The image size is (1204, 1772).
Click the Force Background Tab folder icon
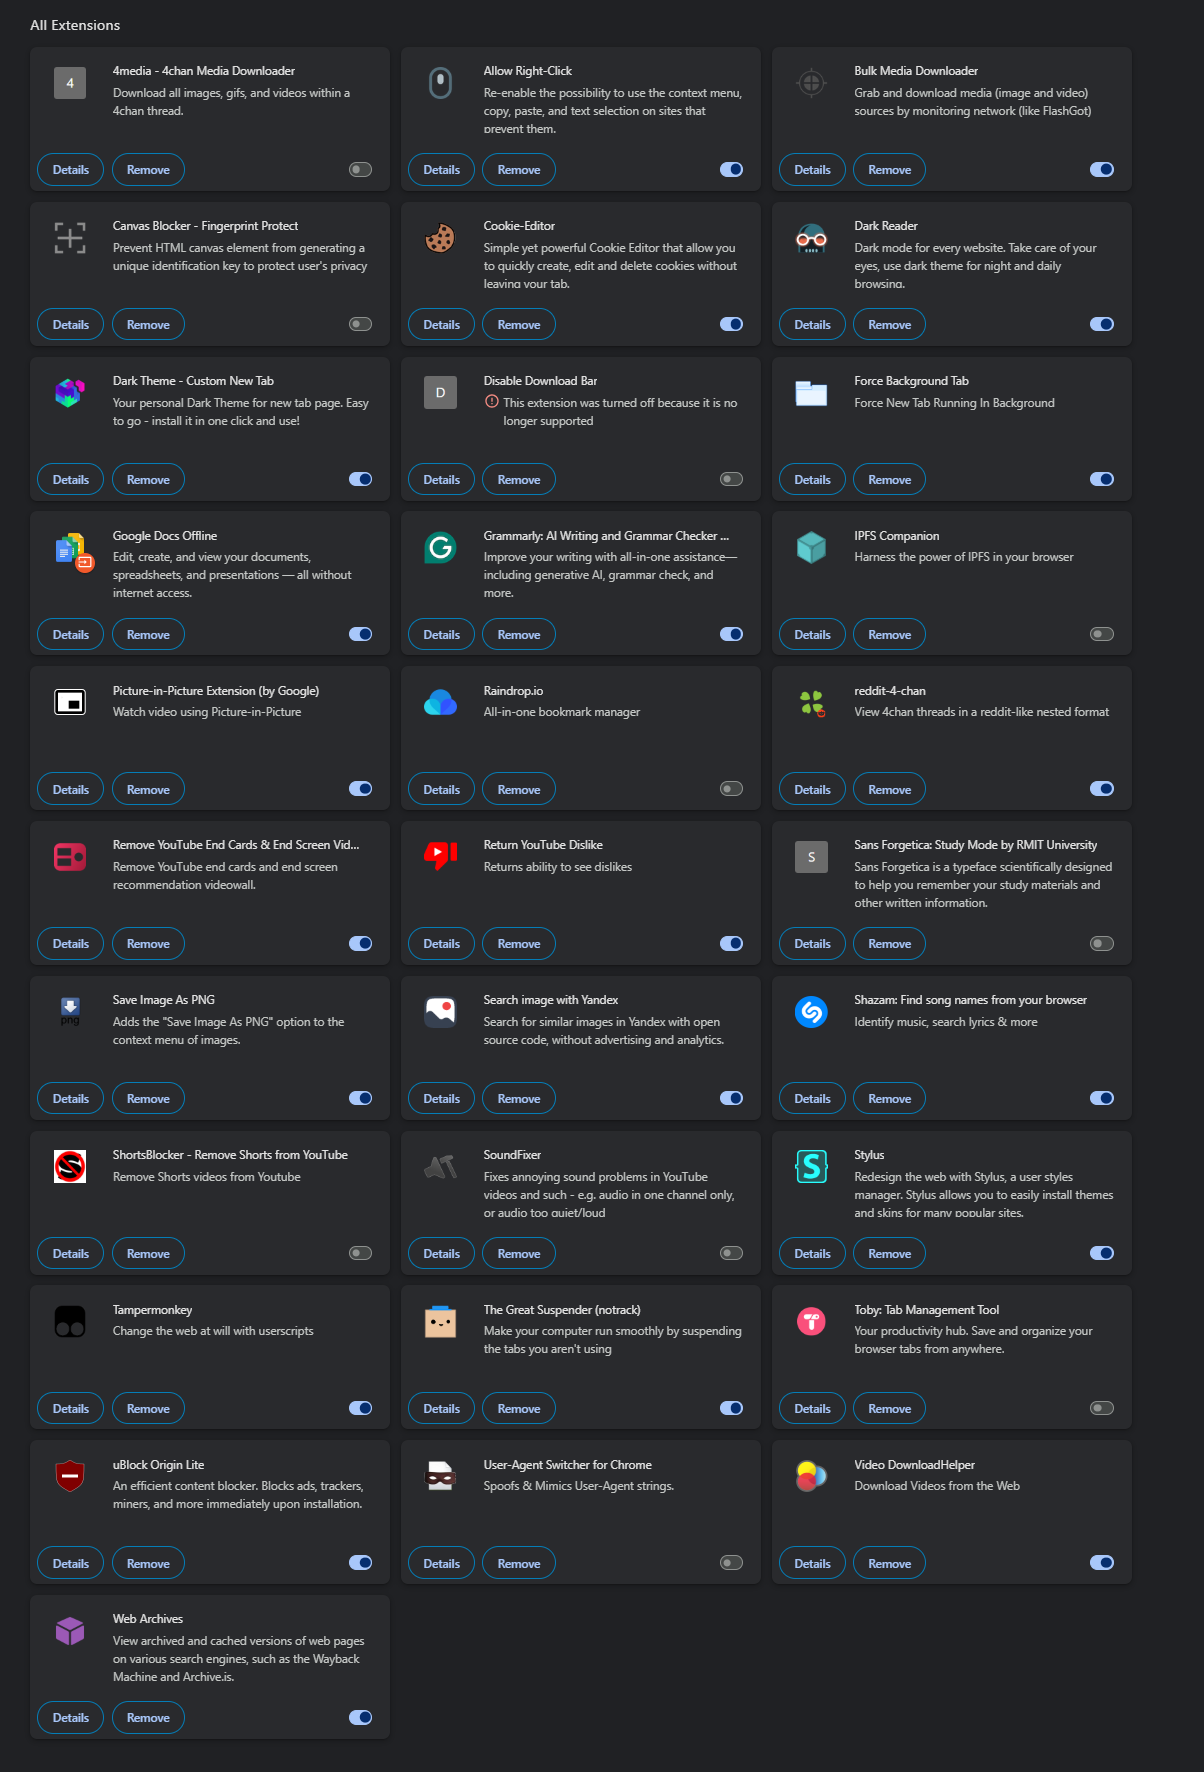(x=811, y=393)
